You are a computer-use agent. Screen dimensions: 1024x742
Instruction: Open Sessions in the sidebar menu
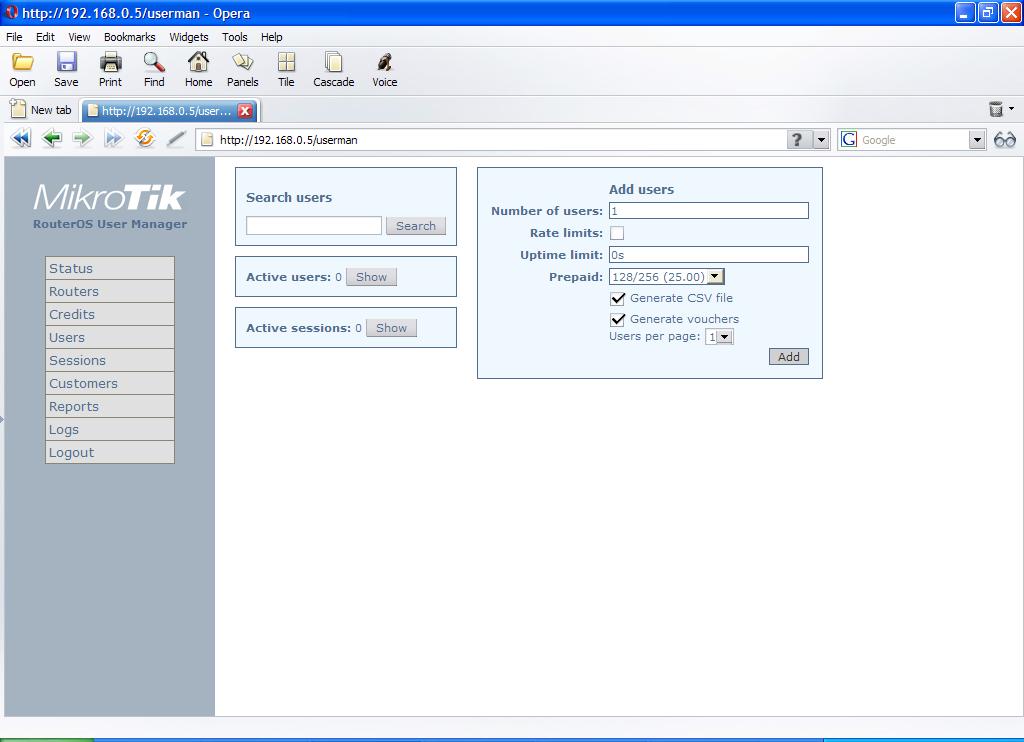point(110,361)
